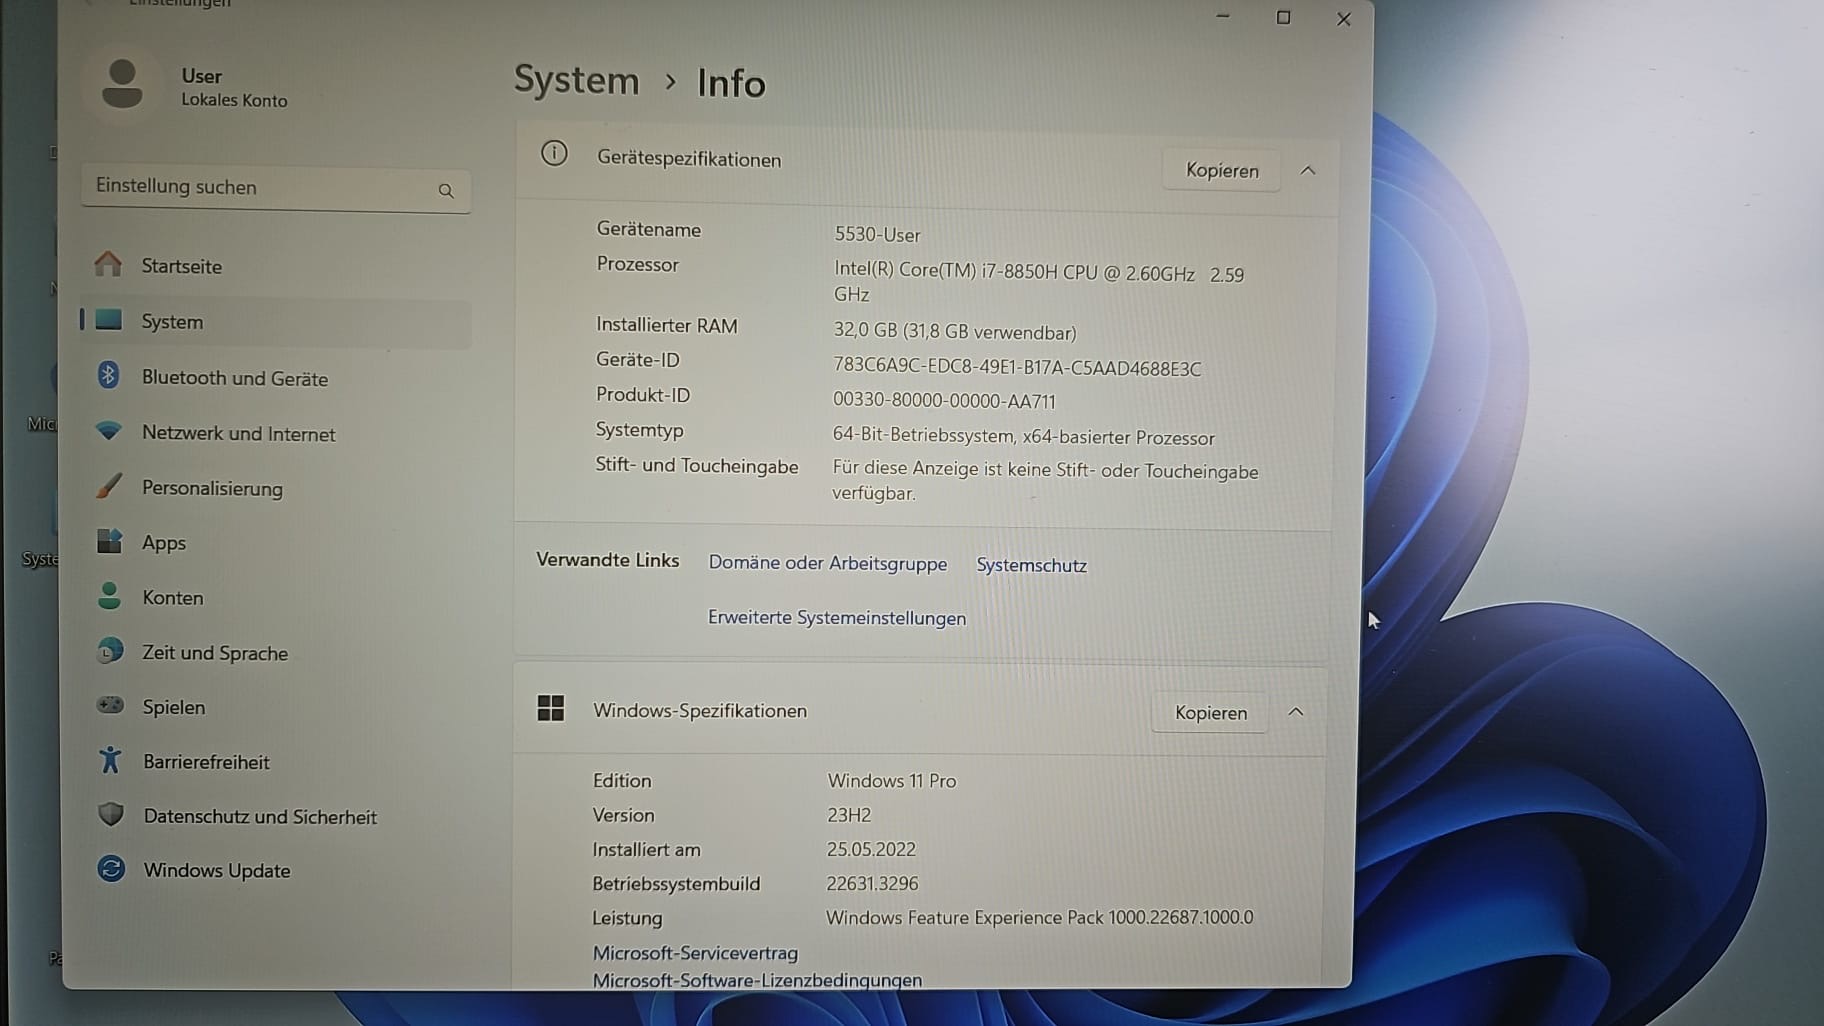This screenshot has height=1026, width=1824.
Task: Click the Systemtyp value 64-Bit-Betriebssystem
Action: tap(1024, 437)
